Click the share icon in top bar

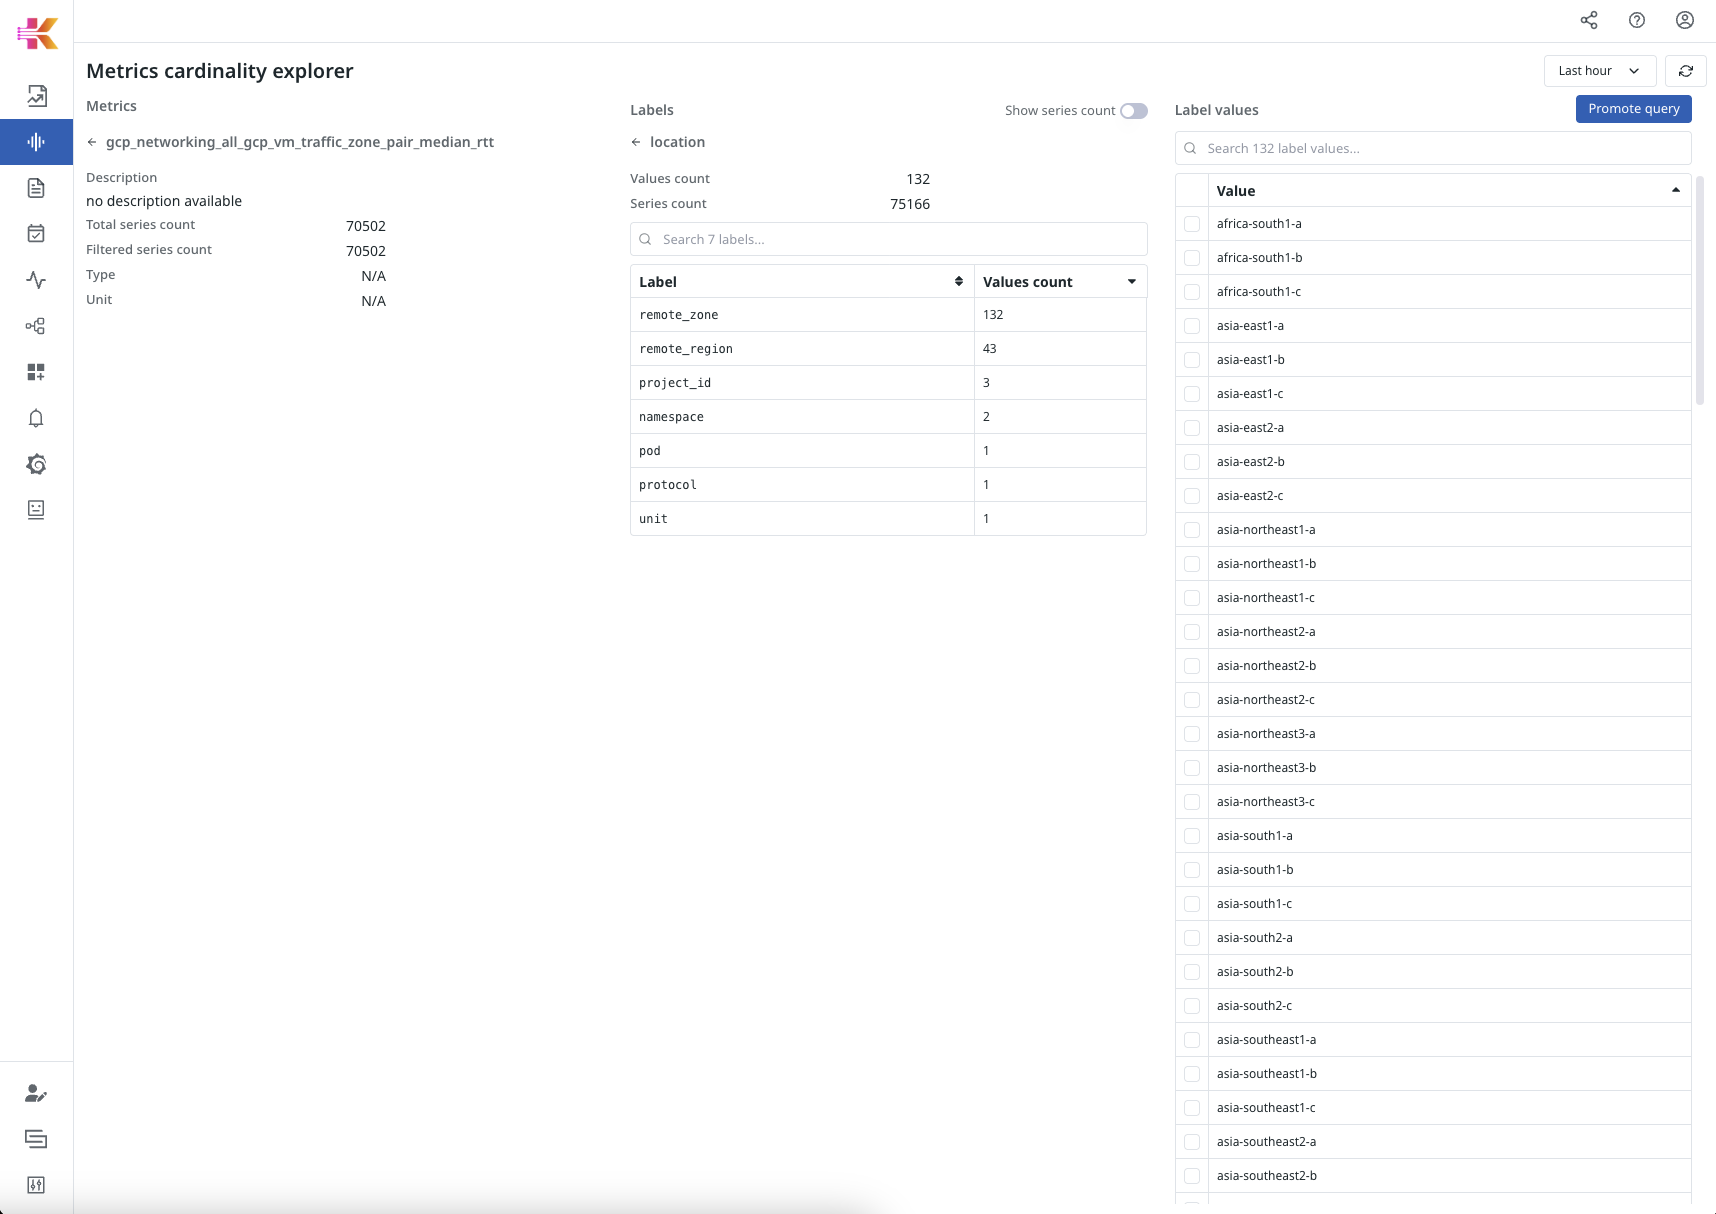click(x=1589, y=20)
